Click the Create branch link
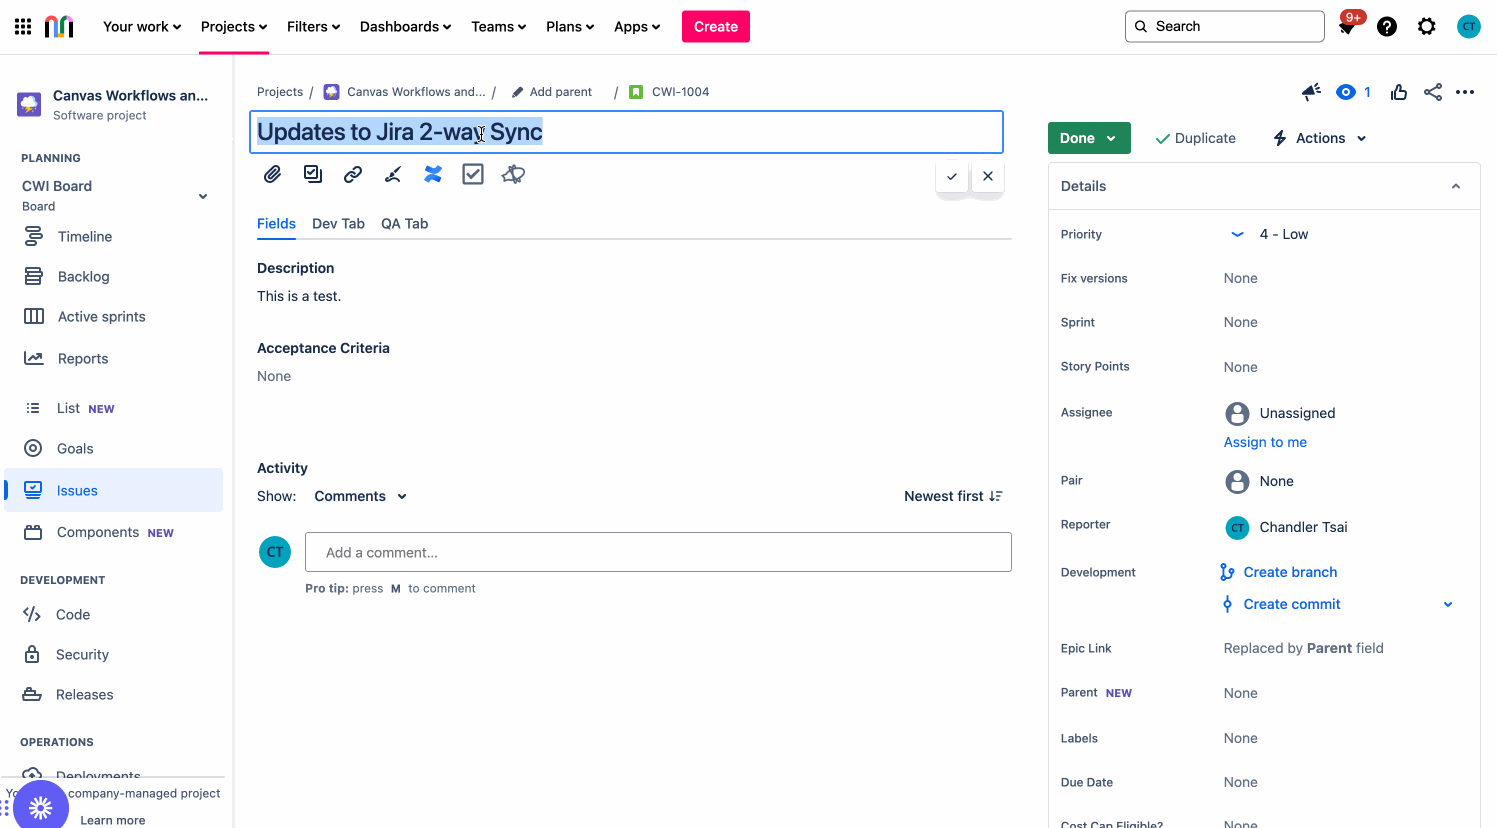 1290,572
